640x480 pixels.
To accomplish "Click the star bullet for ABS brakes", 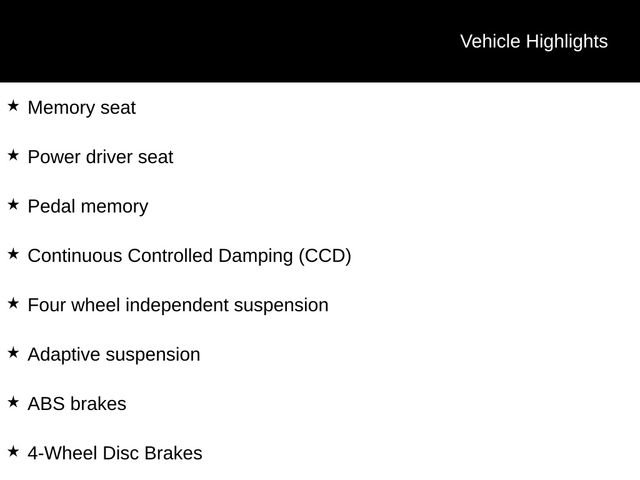I will 13,402.
